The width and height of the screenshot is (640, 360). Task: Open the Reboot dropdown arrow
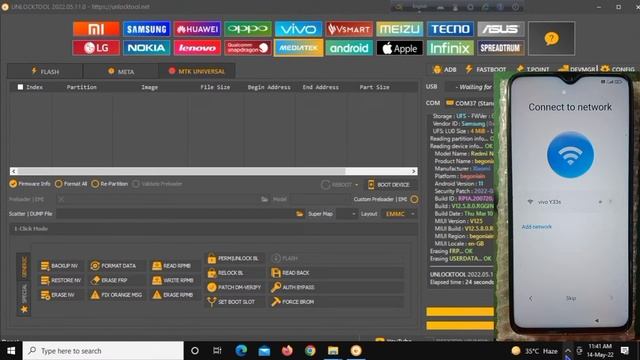(x=356, y=185)
